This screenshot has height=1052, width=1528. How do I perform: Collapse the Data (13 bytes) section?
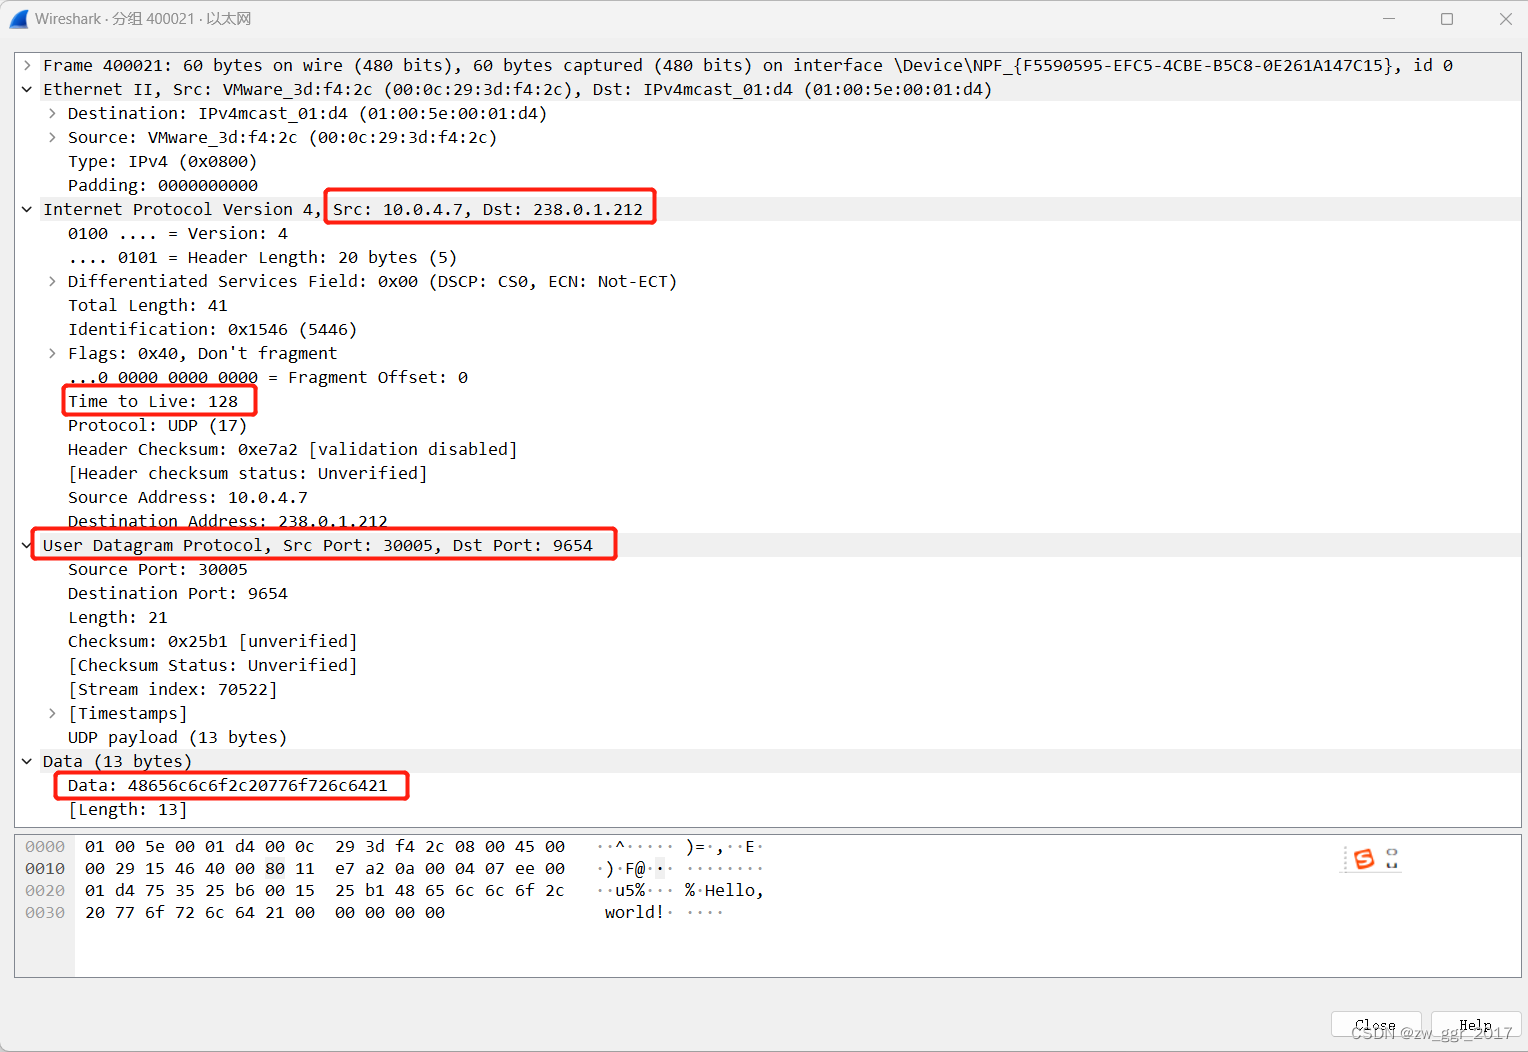(27, 761)
